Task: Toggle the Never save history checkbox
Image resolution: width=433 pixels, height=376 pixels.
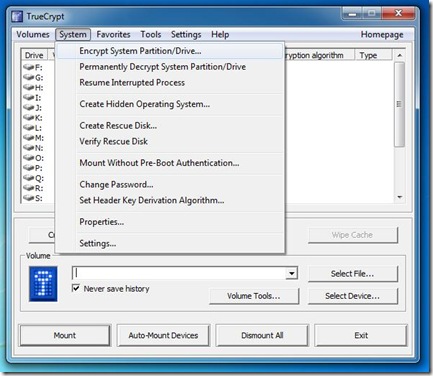Action: 76,288
